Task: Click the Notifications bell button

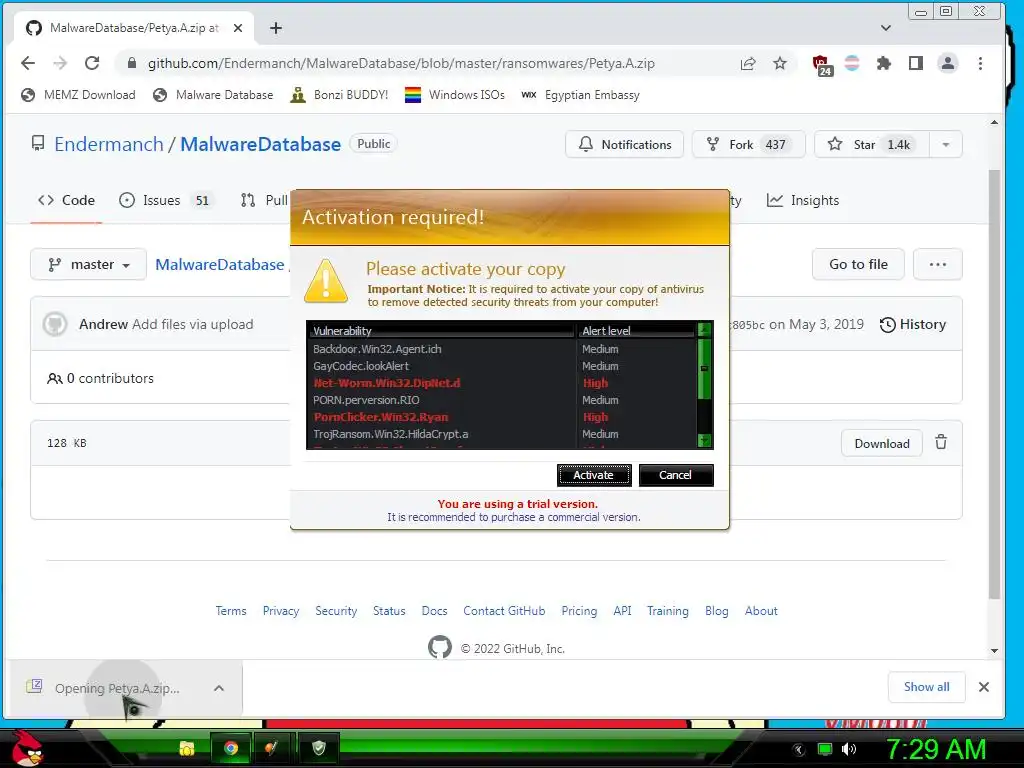Action: (x=624, y=144)
